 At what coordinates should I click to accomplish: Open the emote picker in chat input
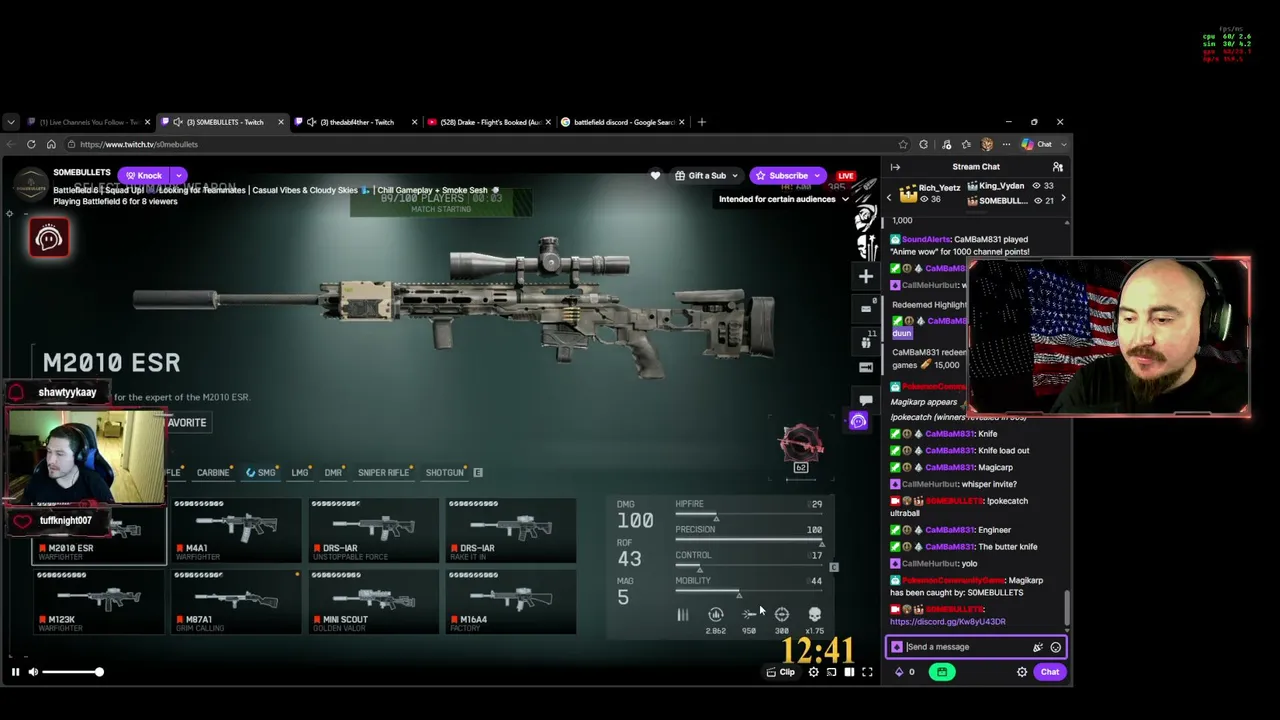pos(1055,647)
